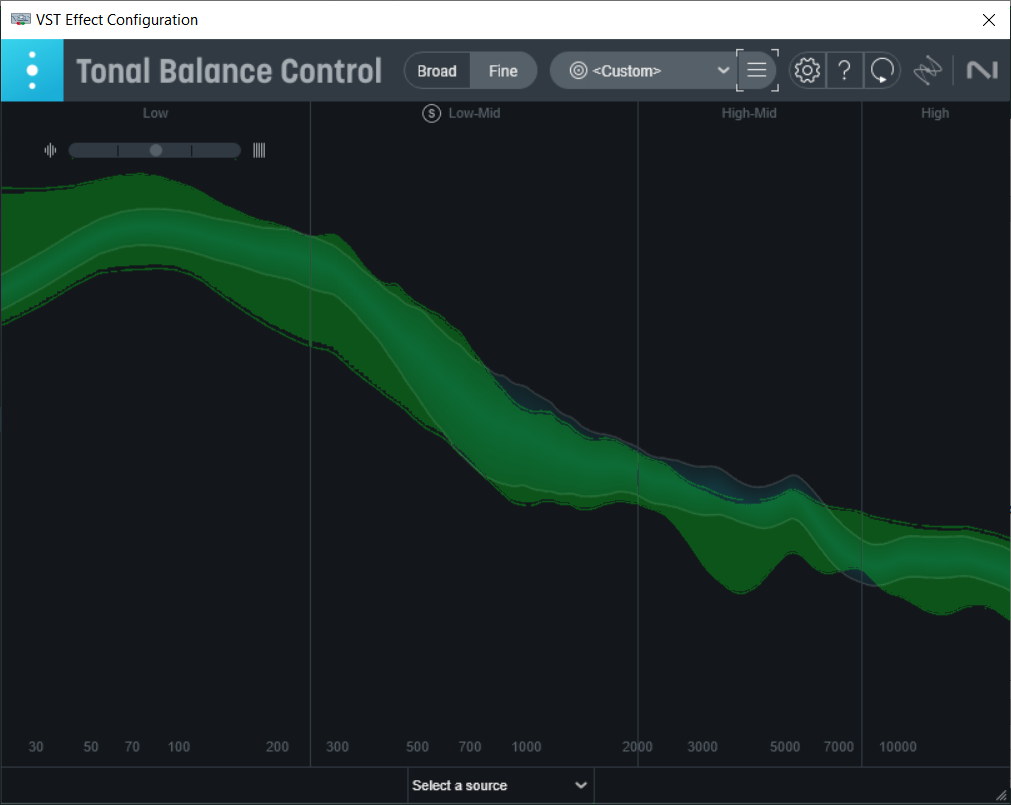Click the Tonal Balance Control title
Viewport: 1011px width, 805px height.
229,71
